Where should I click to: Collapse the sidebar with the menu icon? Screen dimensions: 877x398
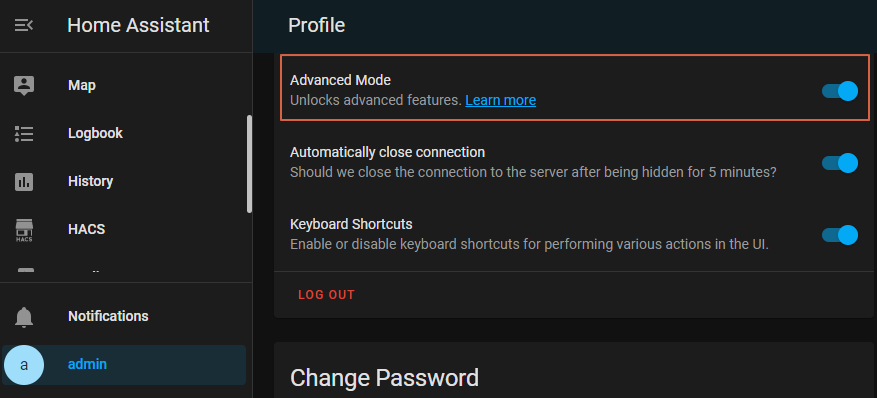(23, 25)
